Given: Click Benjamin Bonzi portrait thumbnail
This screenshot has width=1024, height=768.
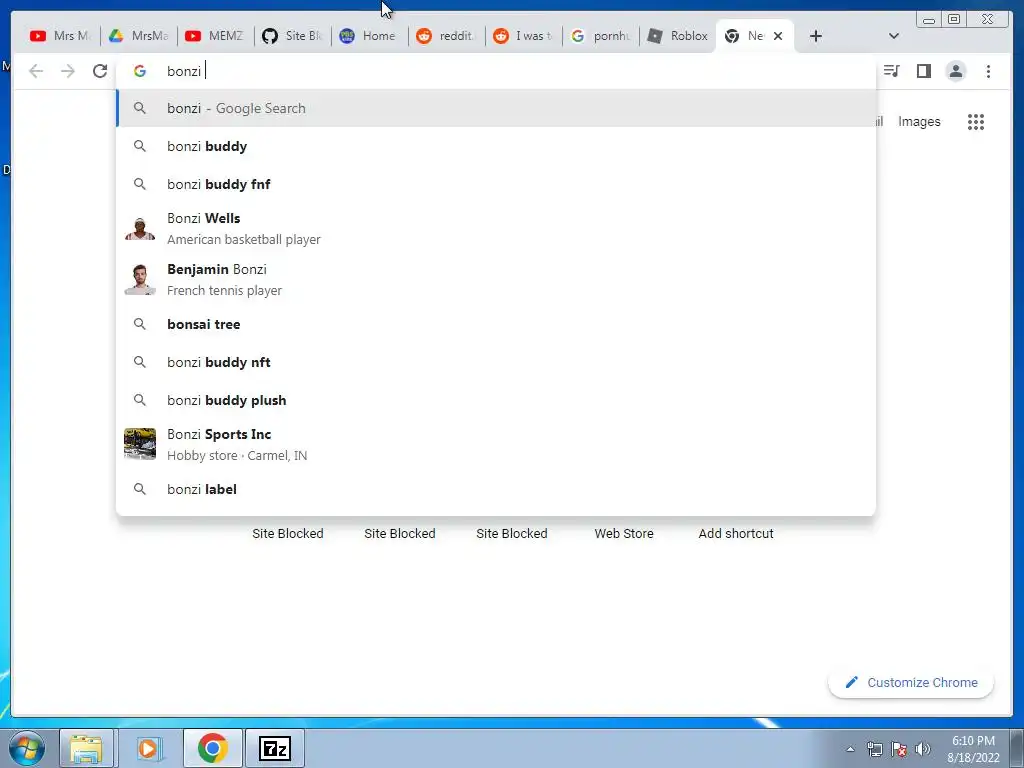Looking at the screenshot, I should click(x=140, y=280).
